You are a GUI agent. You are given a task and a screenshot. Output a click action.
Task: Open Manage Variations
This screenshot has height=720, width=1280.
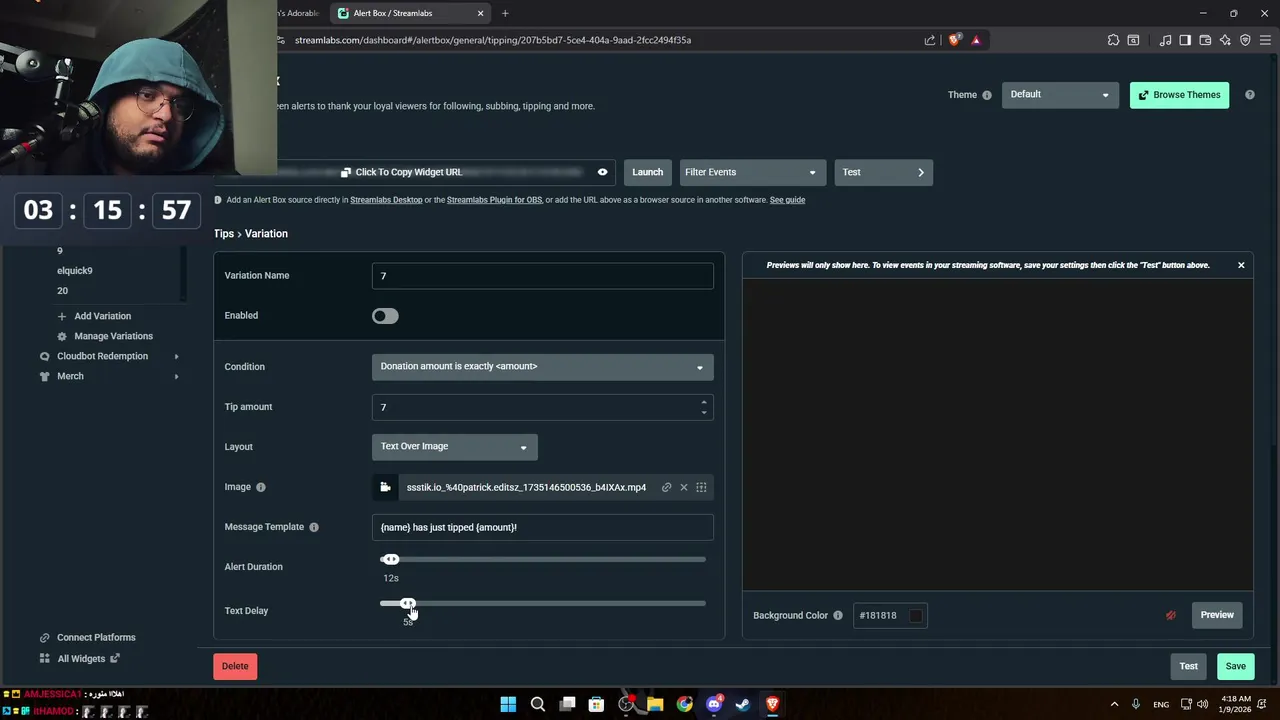click(x=113, y=336)
